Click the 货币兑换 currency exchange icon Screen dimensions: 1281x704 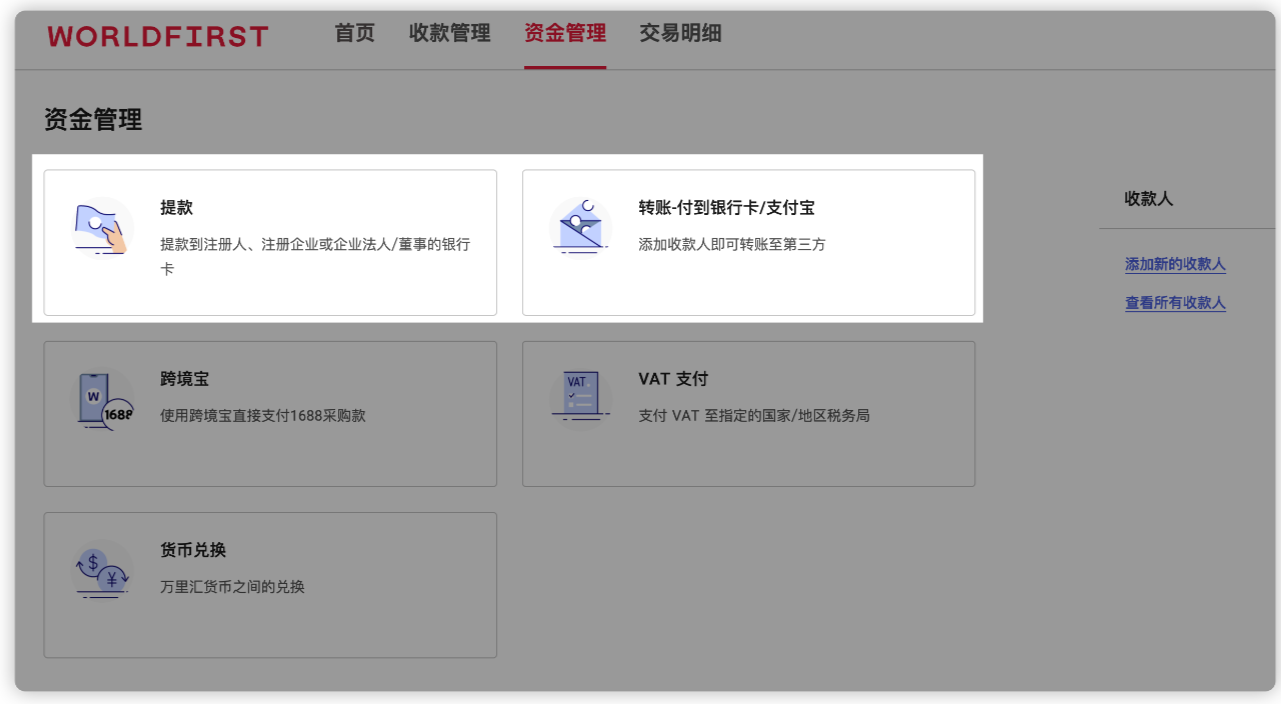pyautogui.click(x=103, y=570)
